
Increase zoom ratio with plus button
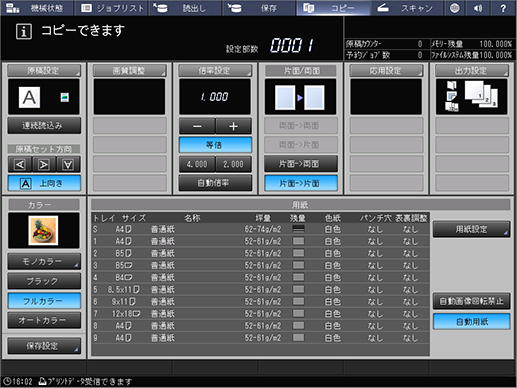coord(233,126)
